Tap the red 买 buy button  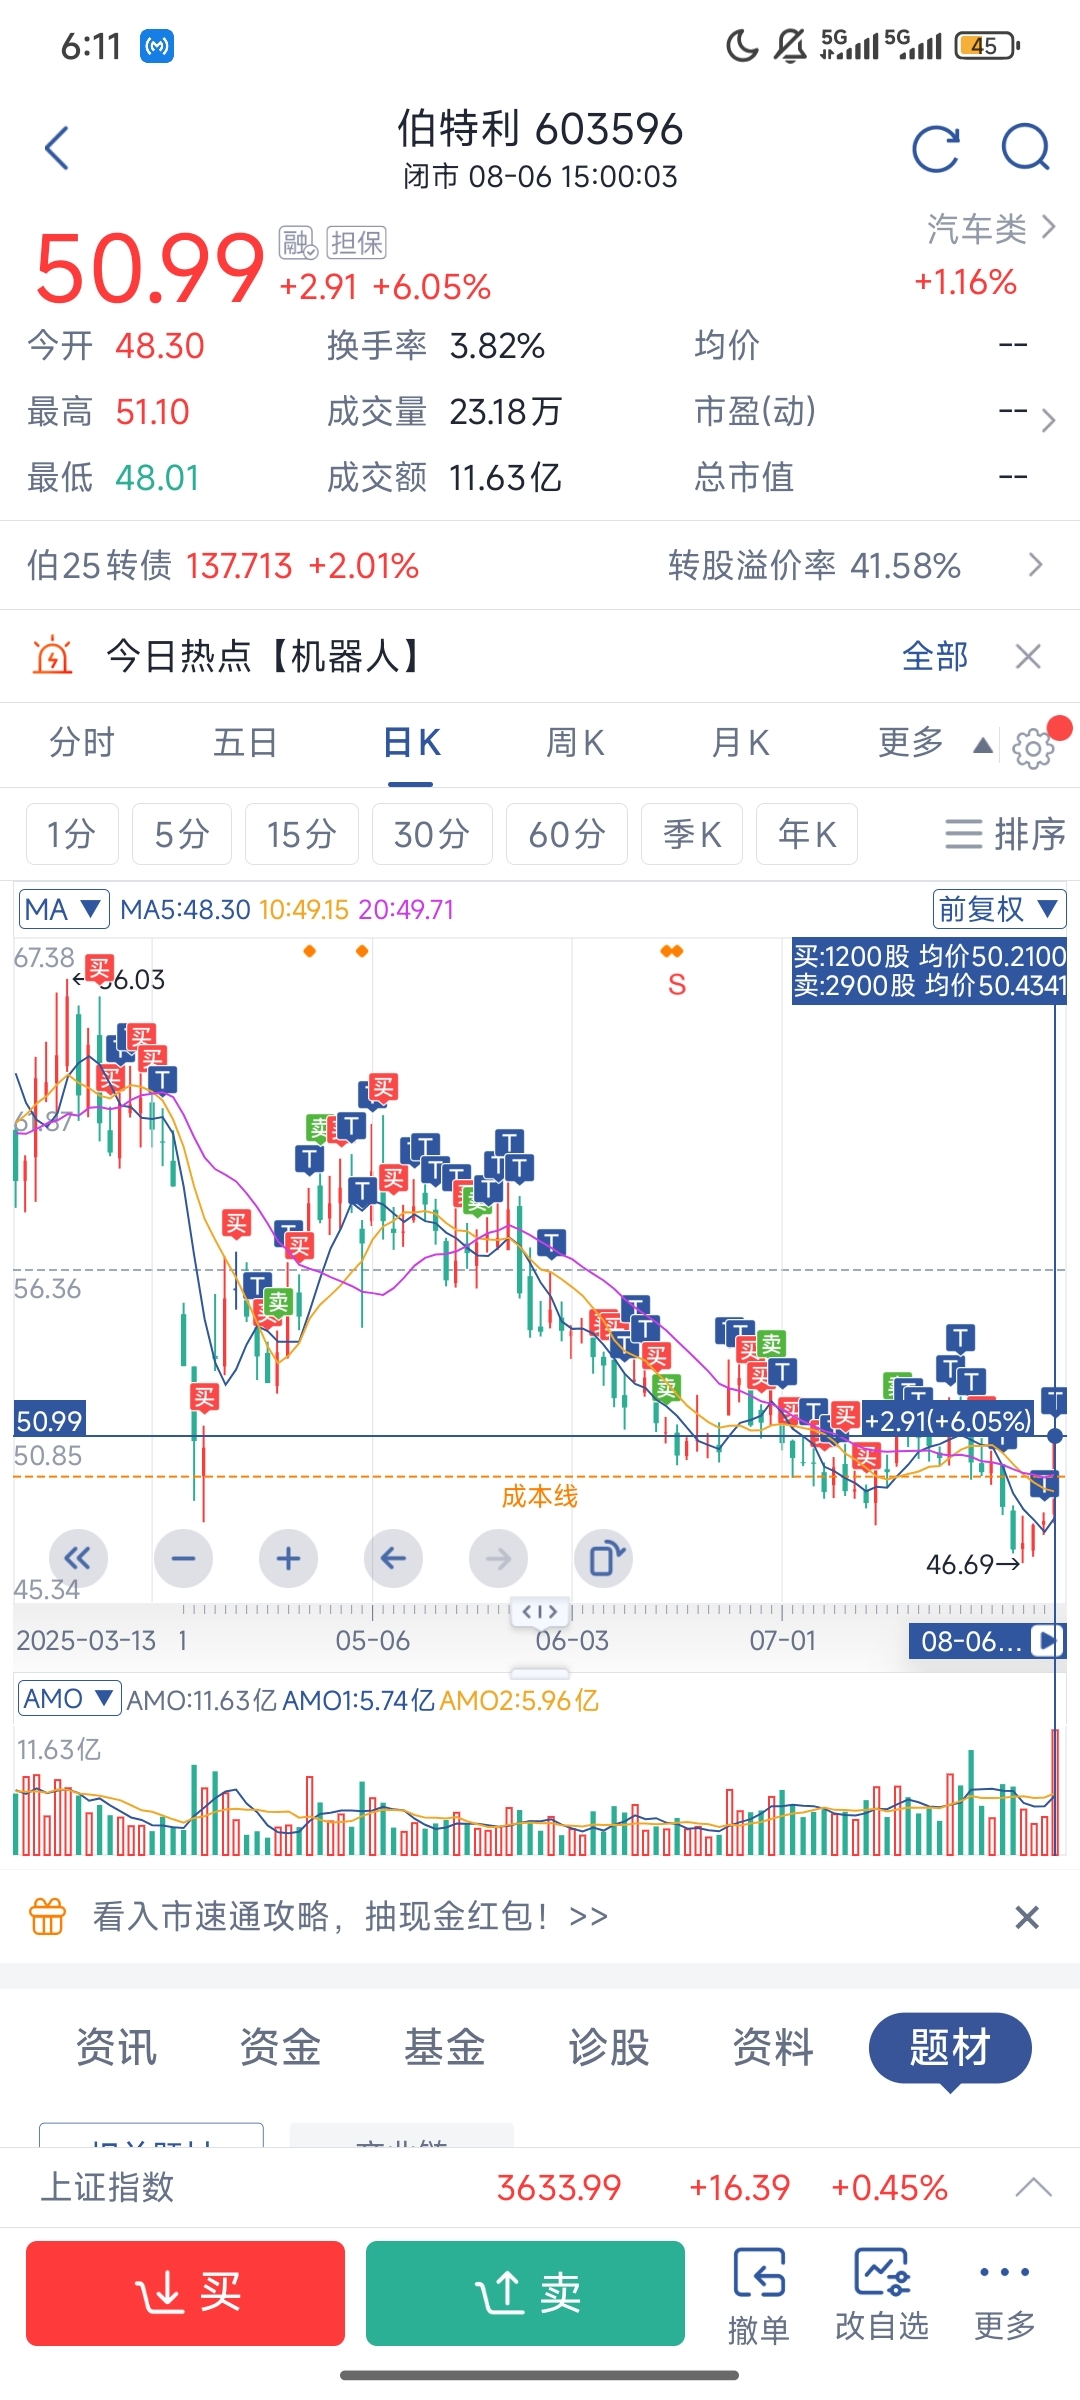pyautogui.click(x=185, y=2292)
